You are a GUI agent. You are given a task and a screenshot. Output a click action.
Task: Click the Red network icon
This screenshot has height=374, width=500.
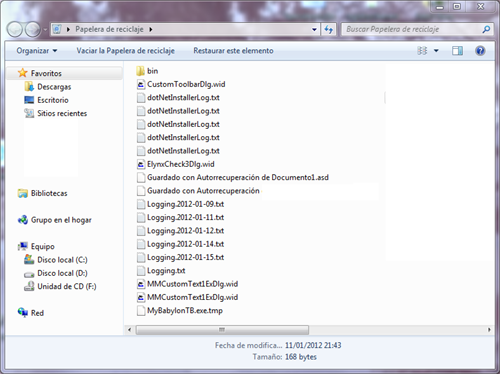click(23, 313)
